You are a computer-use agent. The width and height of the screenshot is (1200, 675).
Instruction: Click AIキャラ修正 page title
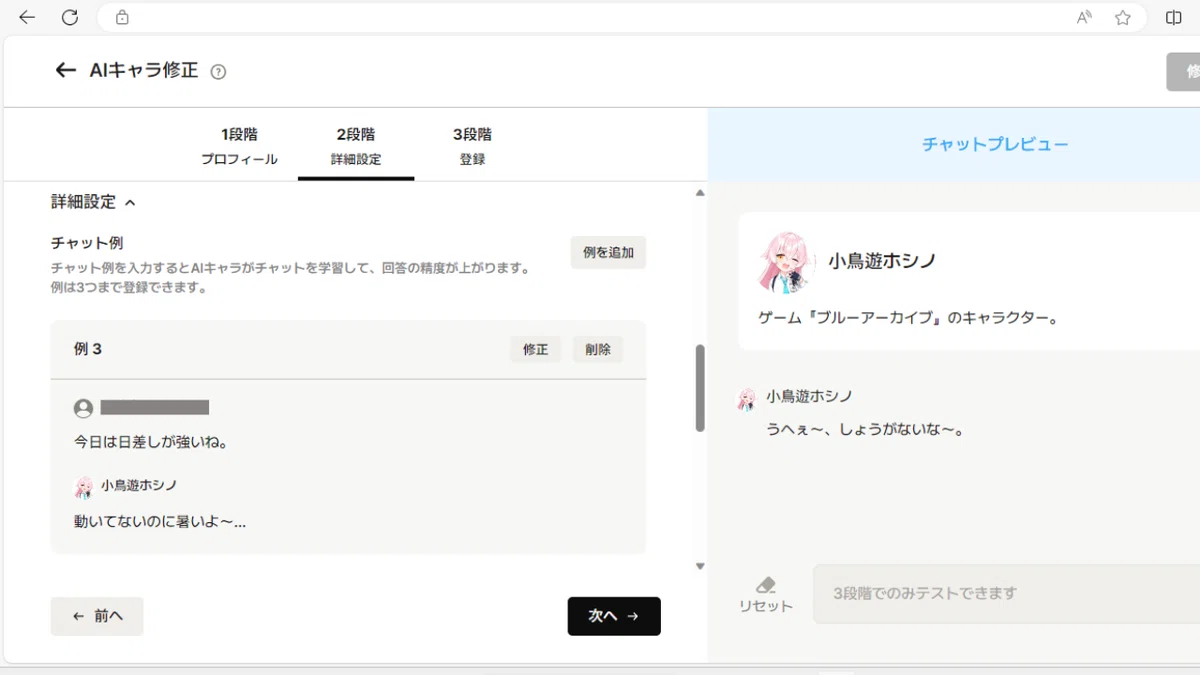144,70
